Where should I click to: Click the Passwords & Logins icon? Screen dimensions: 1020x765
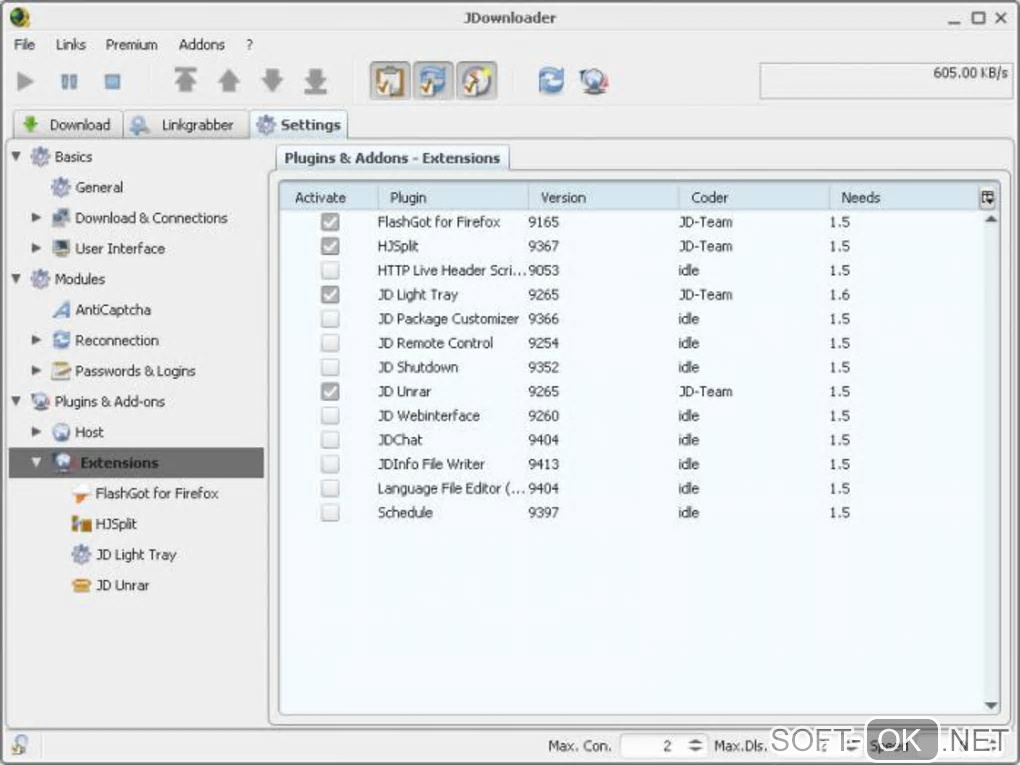(x=61, y=371)
